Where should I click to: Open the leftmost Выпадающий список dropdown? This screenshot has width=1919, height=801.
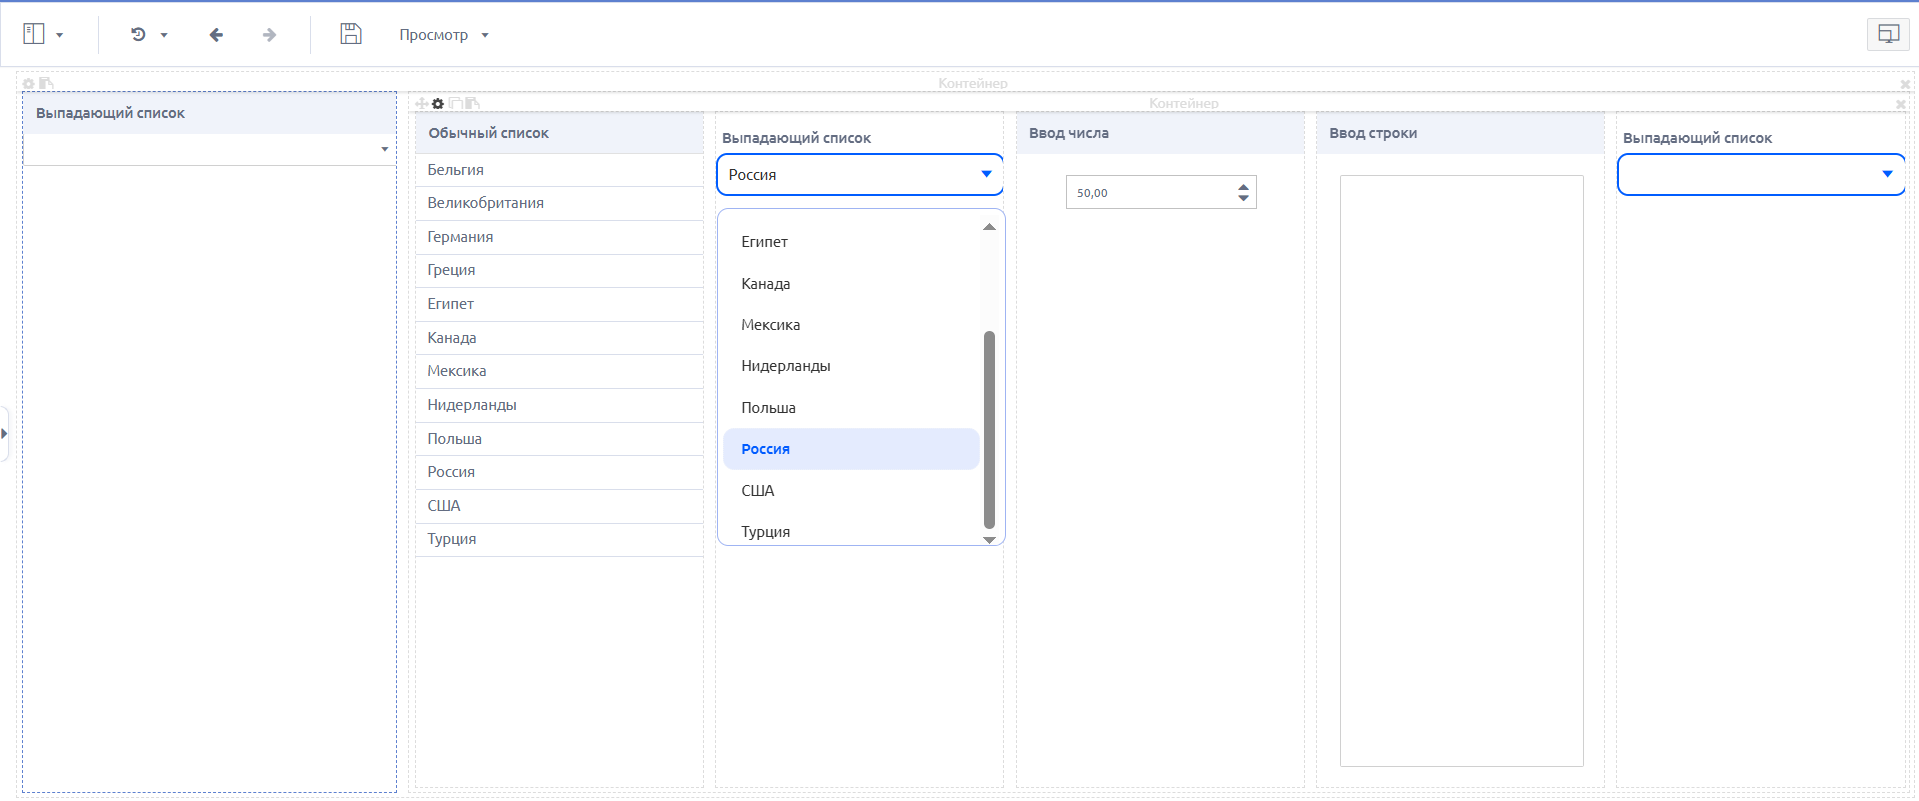[x=209, y=149]
